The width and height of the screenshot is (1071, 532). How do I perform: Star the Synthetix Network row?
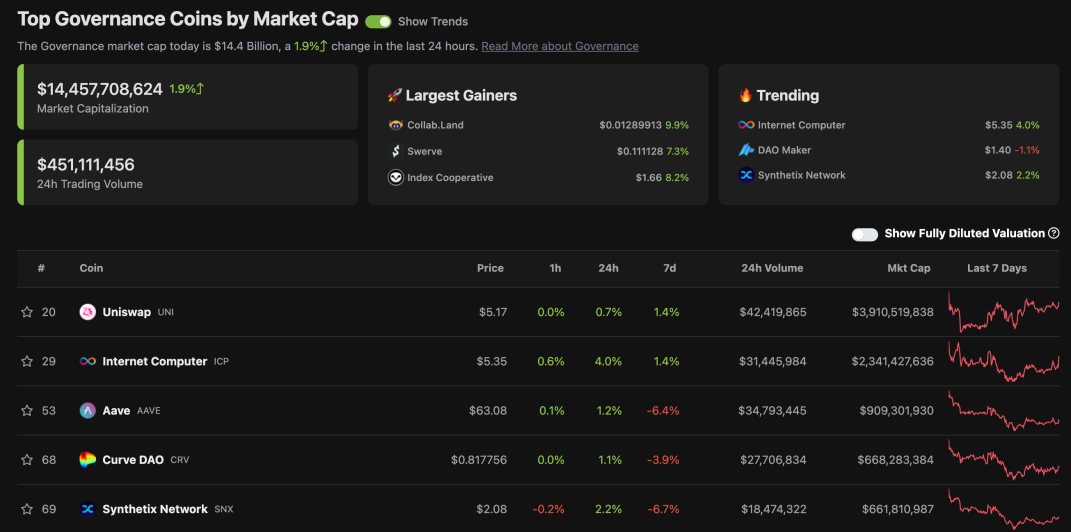coord(27,509)
